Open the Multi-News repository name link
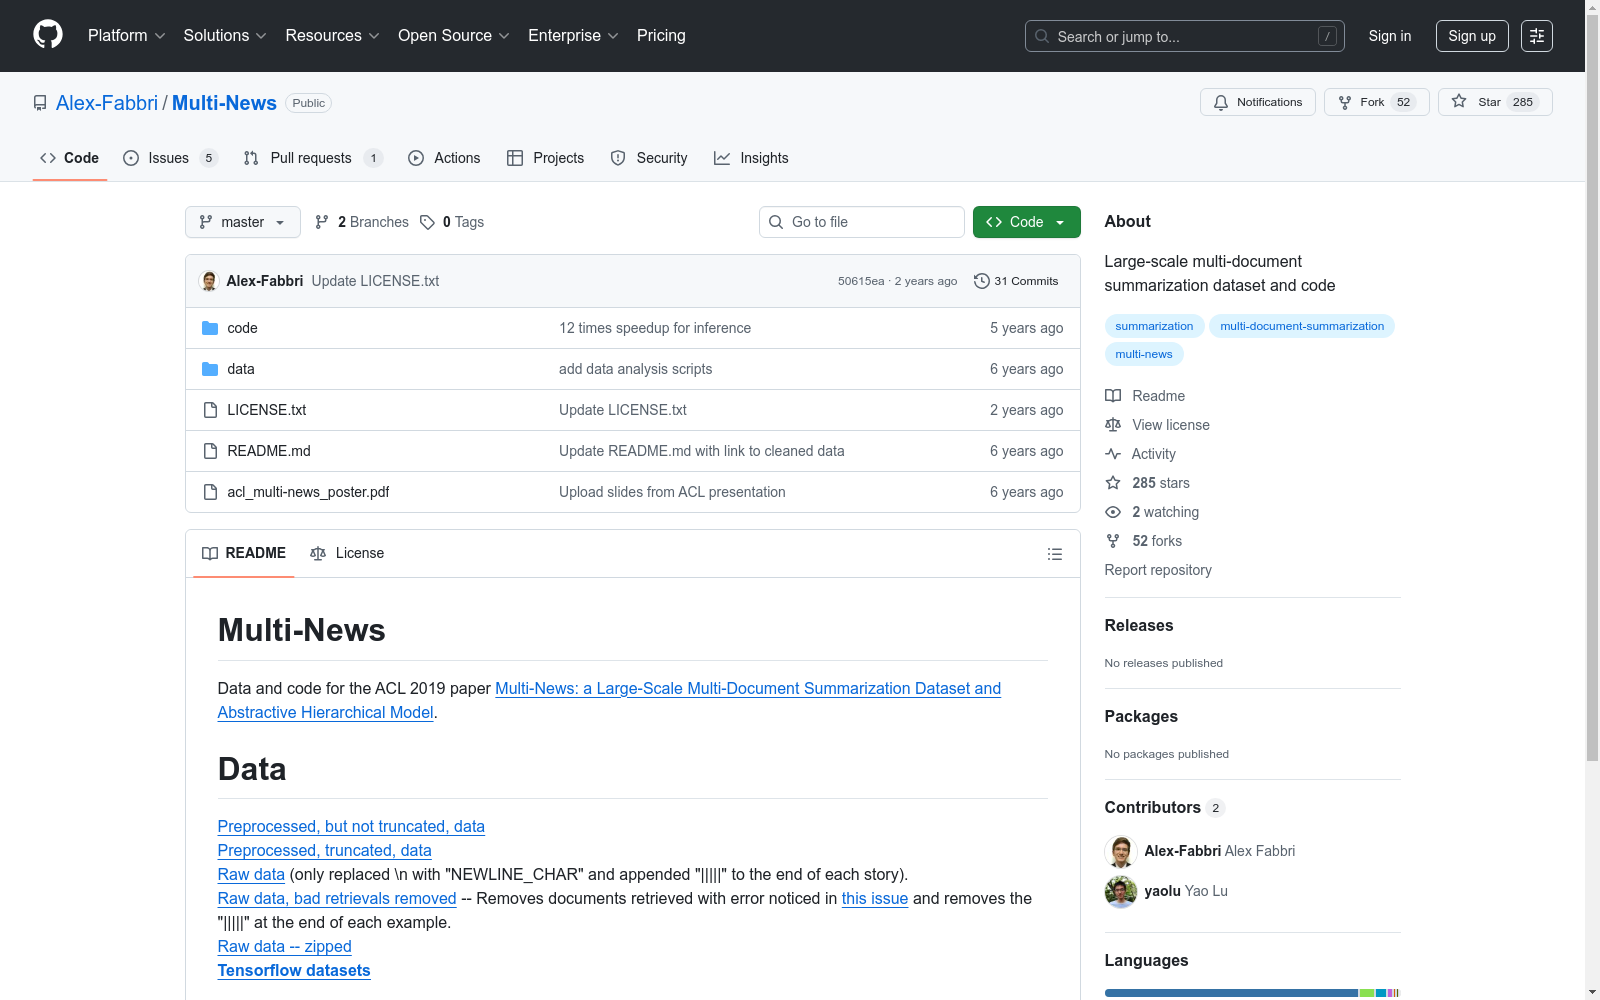1600x1000 pixels. click(x=224, y=103)
